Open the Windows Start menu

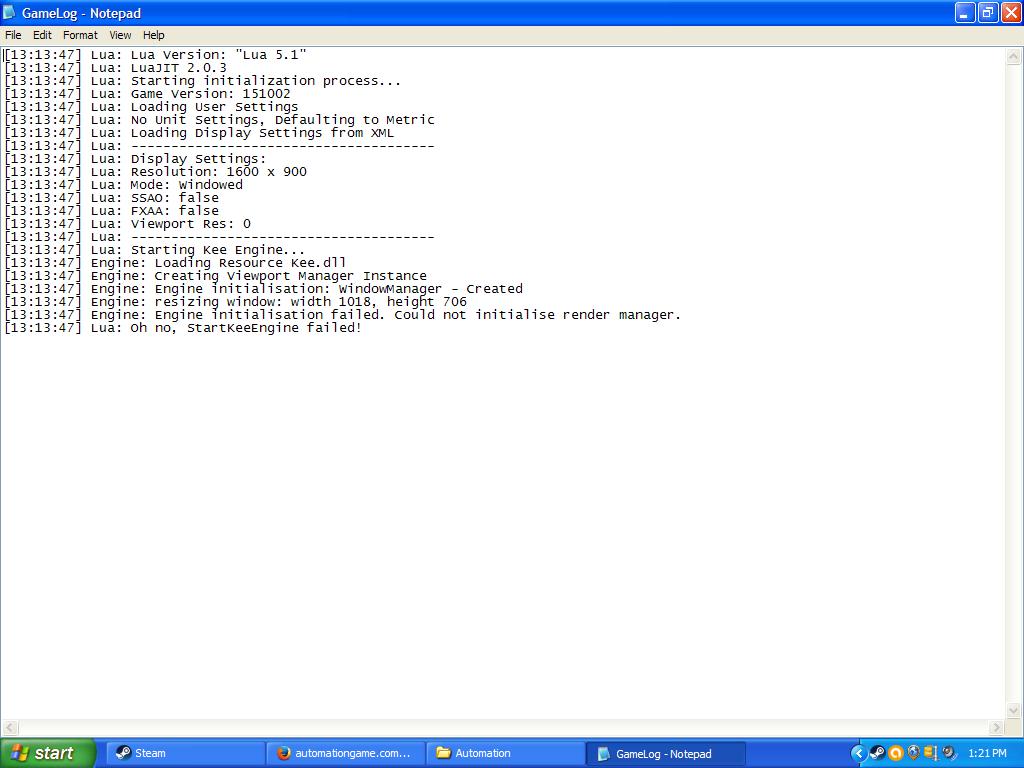coord(47,753)
